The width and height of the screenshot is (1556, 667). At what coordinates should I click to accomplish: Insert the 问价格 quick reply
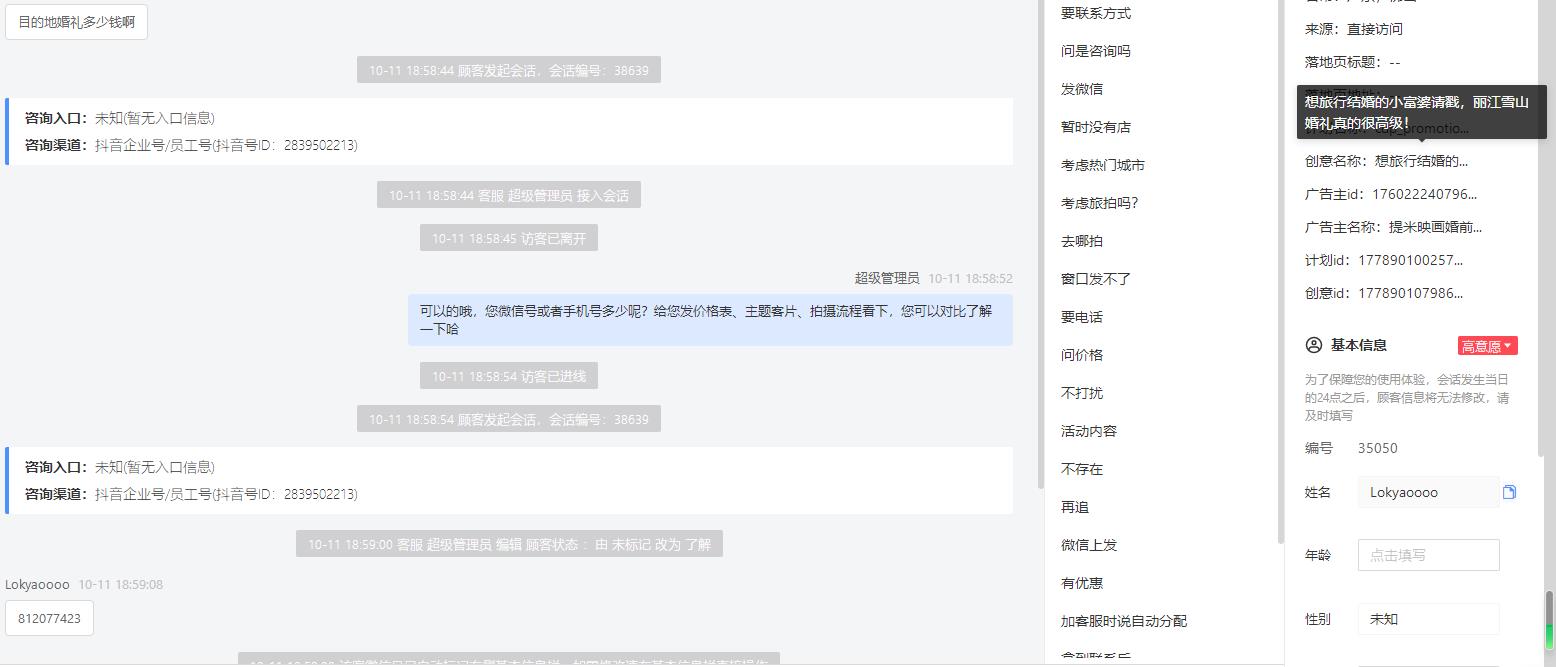click(1082, 355)
